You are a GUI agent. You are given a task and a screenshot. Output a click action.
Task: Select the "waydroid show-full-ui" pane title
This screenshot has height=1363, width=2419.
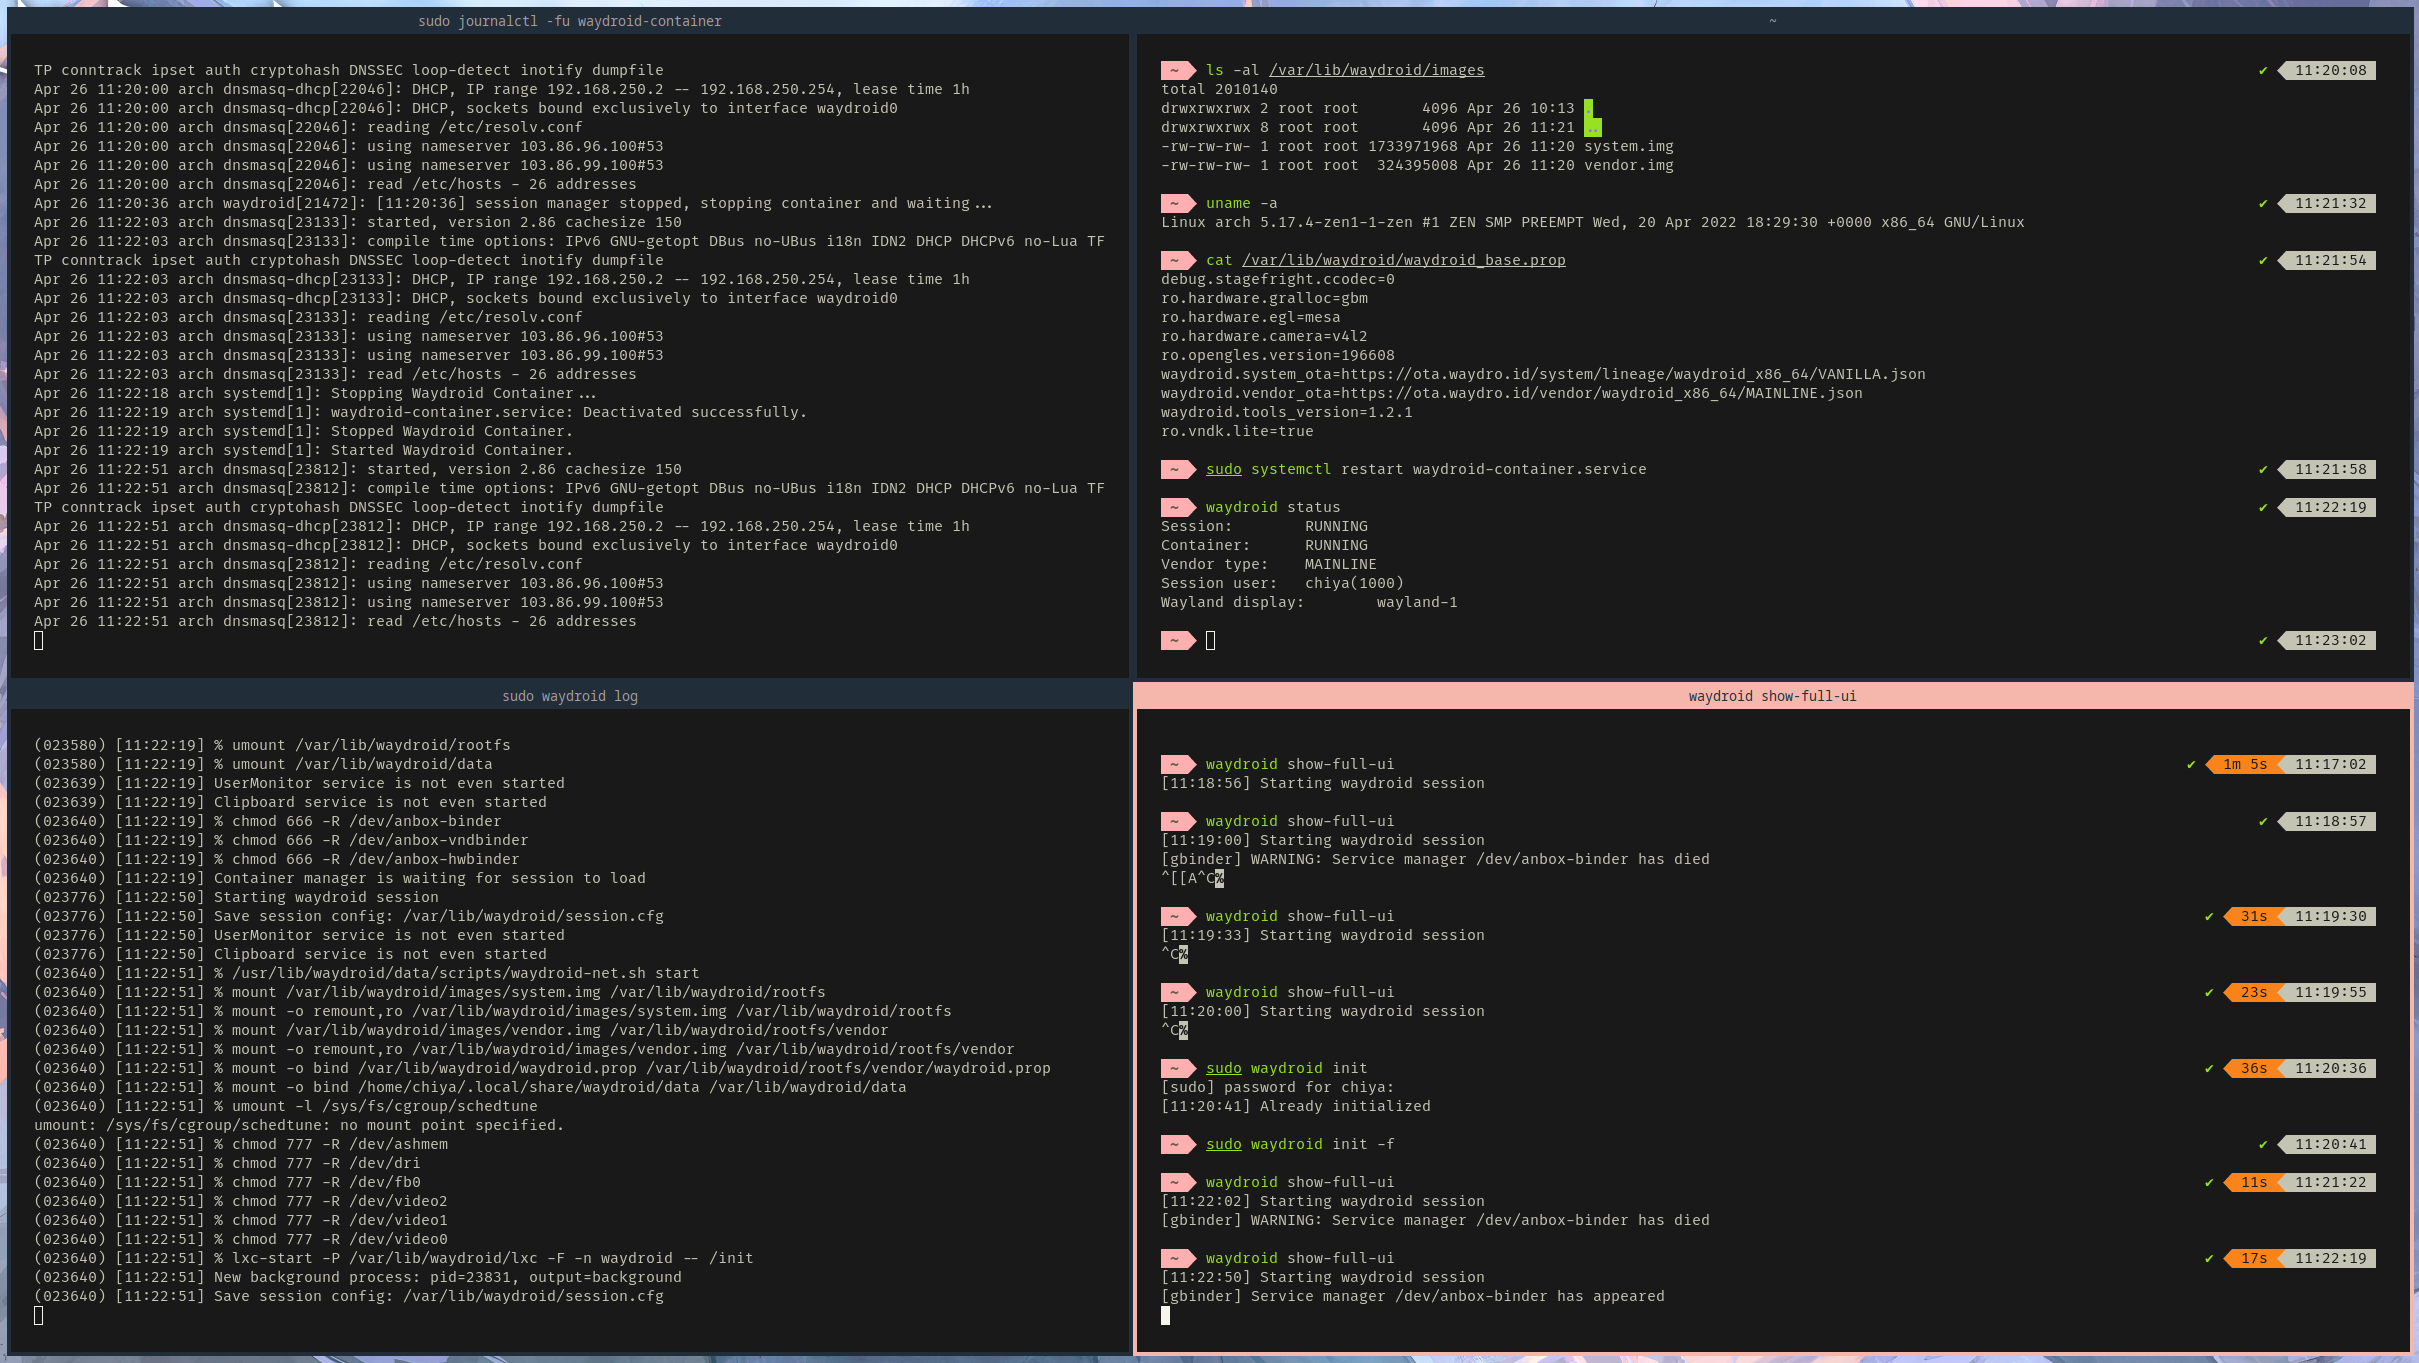(x=1771, y=695)
